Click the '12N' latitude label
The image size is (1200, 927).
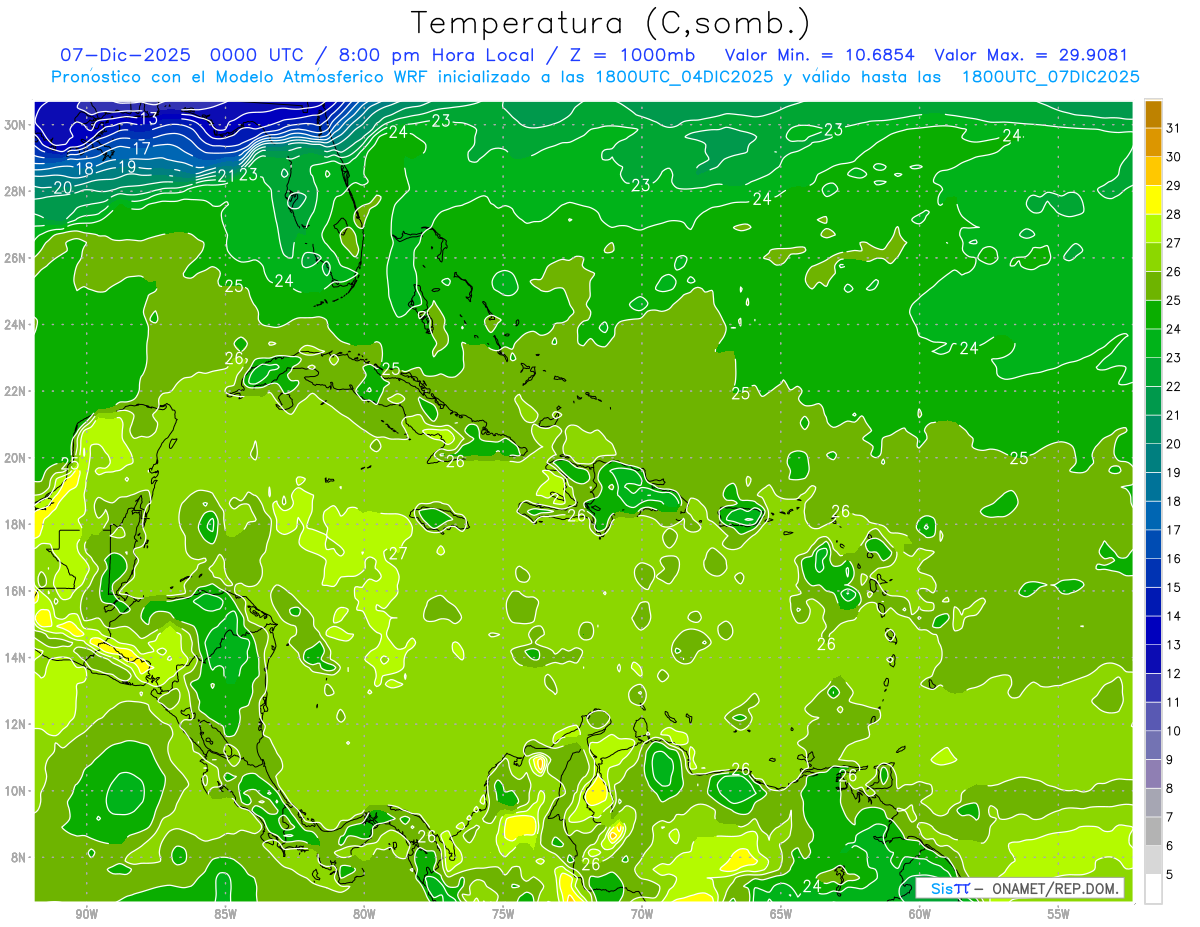(17, 724)
